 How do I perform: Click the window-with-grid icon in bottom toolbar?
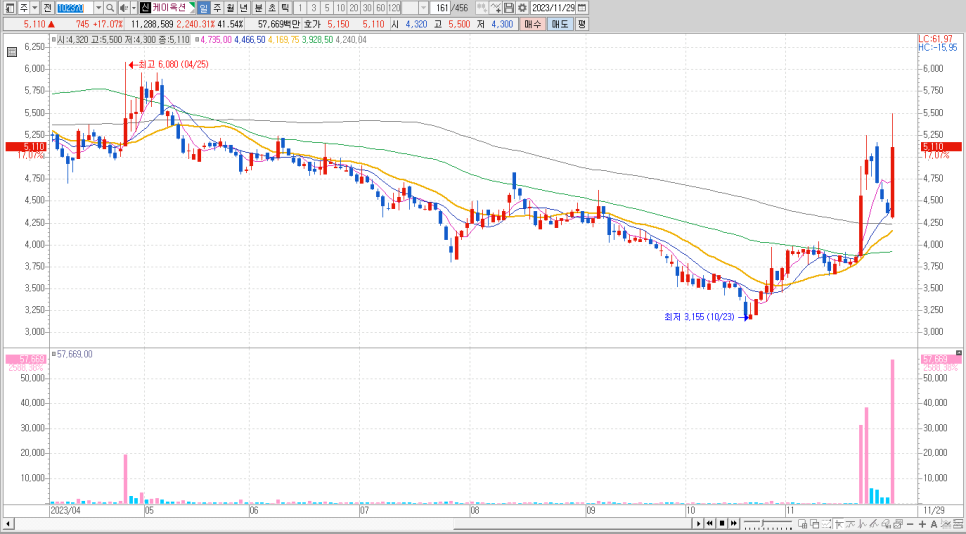click(802, 524)
